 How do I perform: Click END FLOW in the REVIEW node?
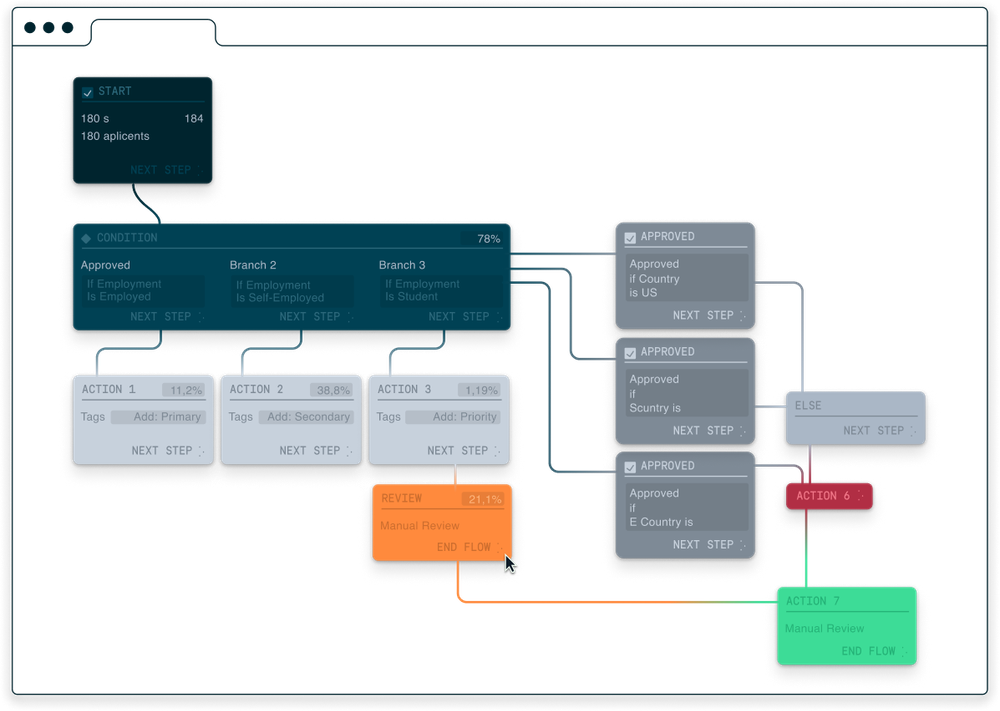point(464,546)
